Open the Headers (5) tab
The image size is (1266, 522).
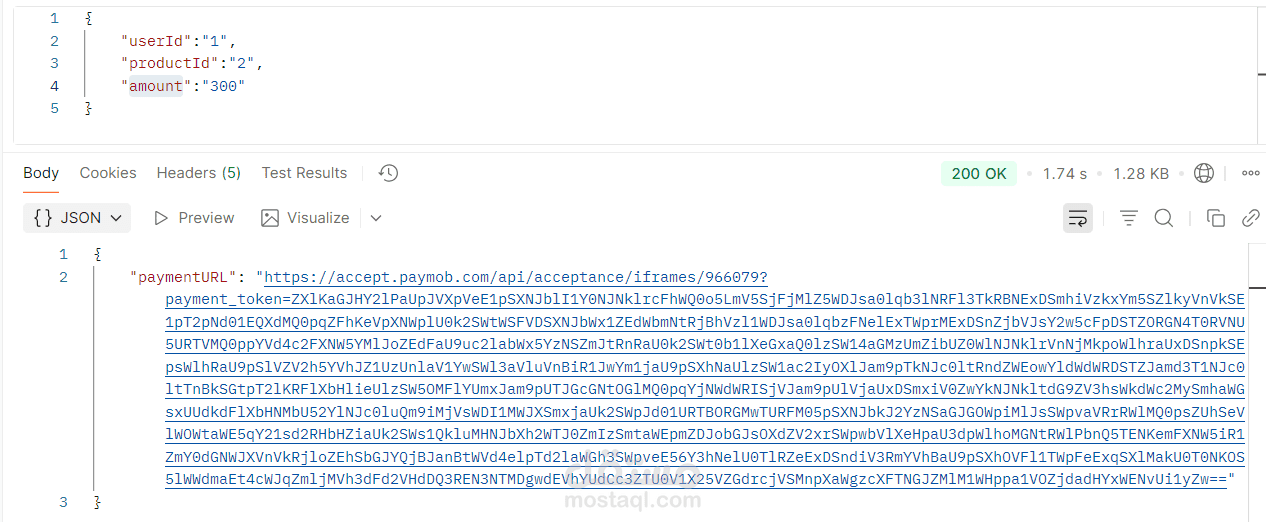198,173
